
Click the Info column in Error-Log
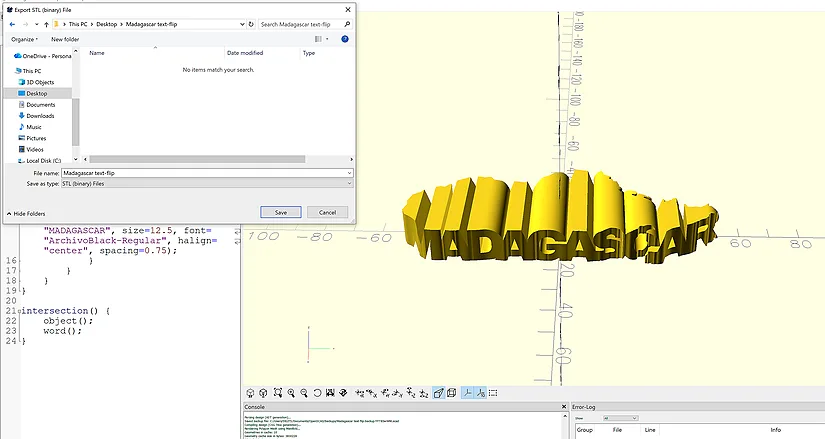775,430
